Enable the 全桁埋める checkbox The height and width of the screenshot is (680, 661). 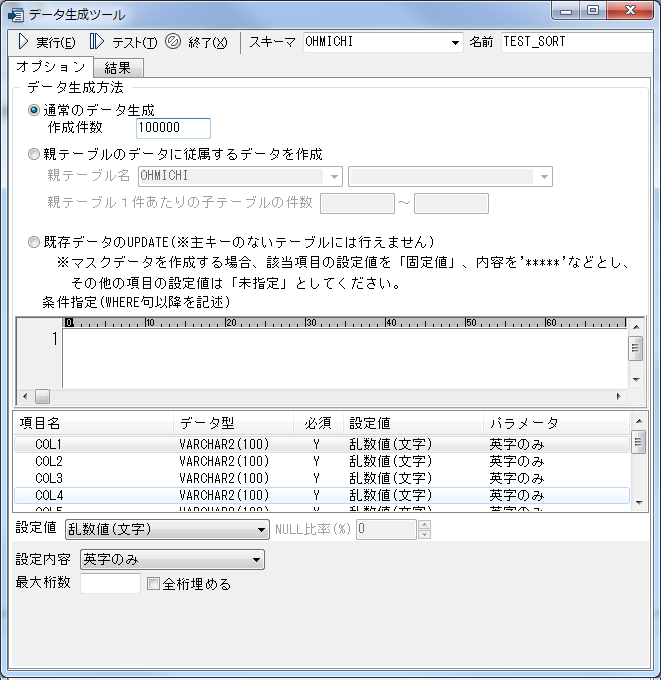point(154,584)
